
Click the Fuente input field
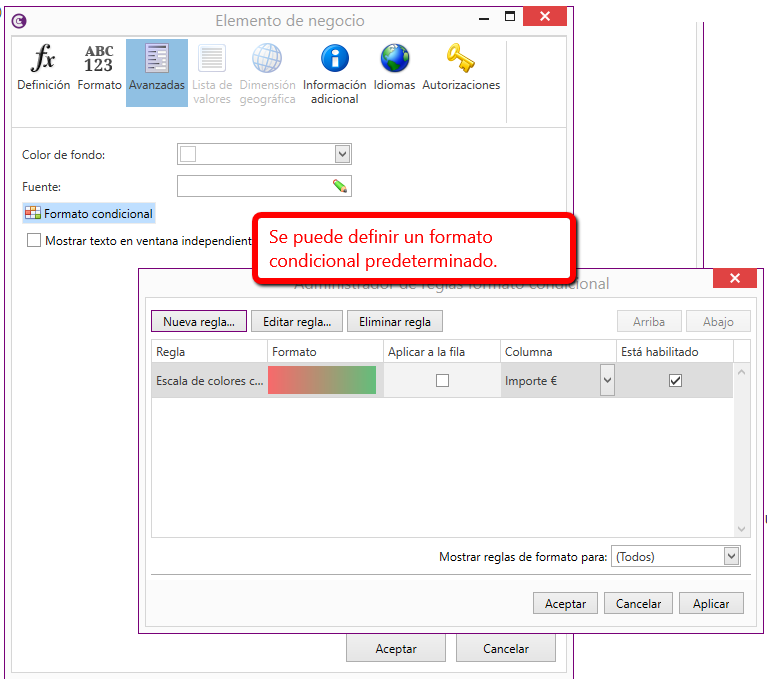click(254, 186)
